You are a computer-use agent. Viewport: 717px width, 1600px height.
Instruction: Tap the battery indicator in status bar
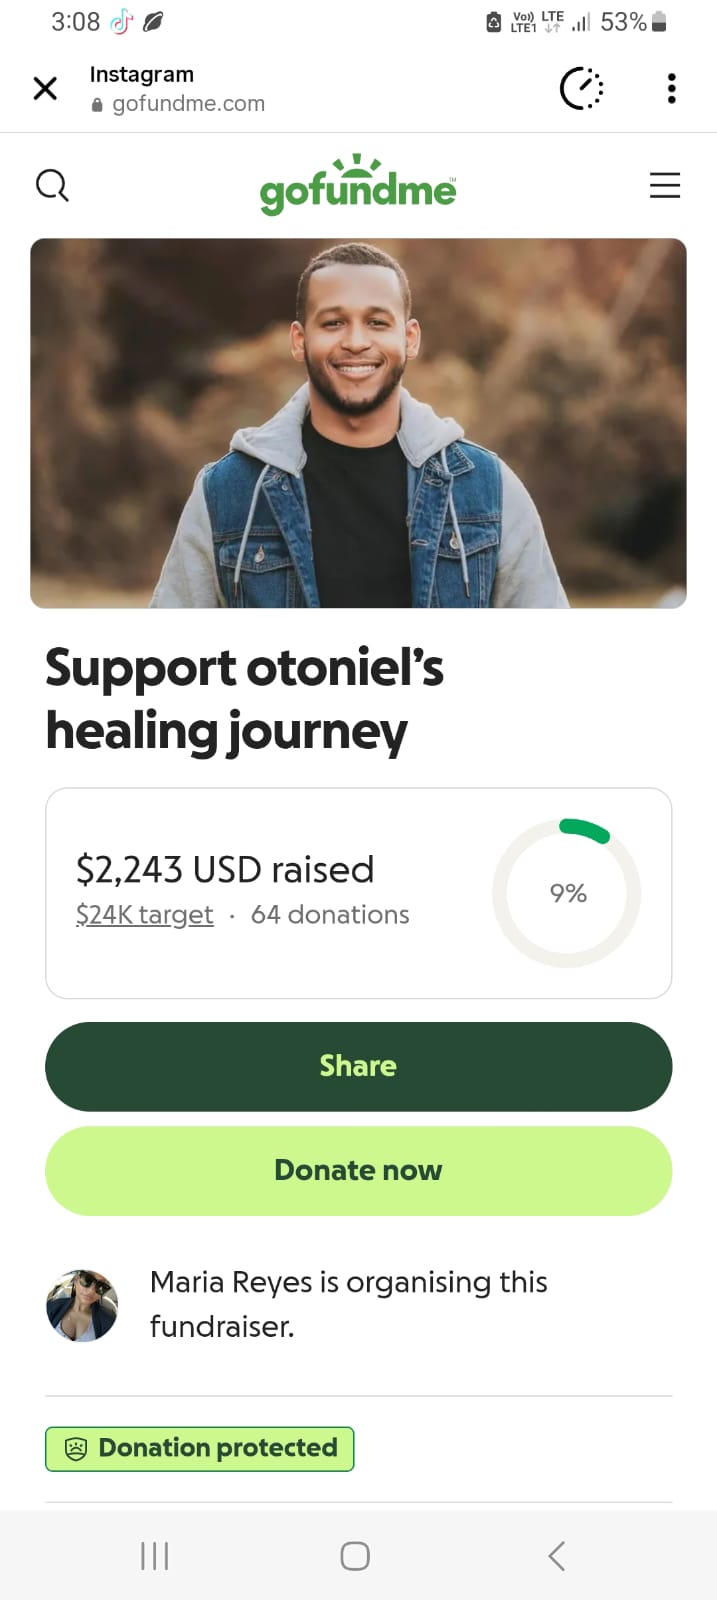[659, 22]
